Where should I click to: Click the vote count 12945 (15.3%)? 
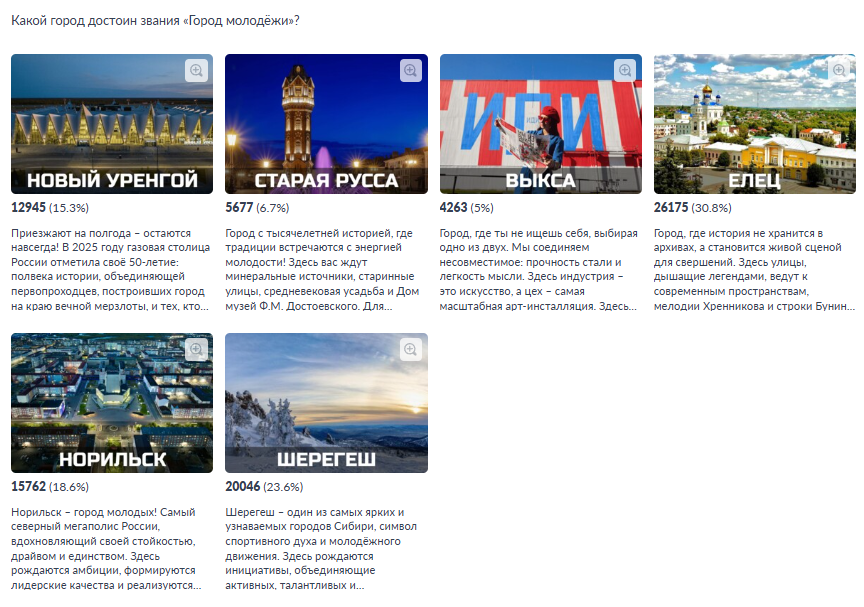point(50,208)
